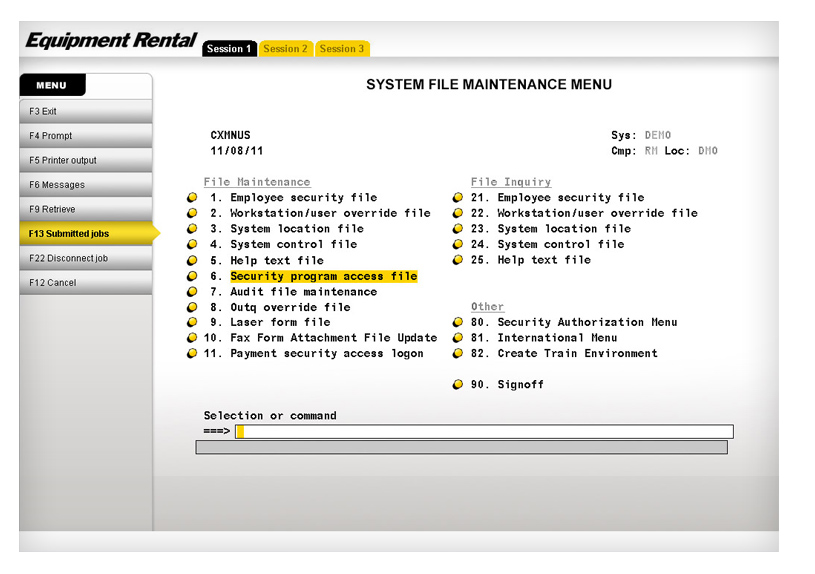
Task: Click the 'Other' section heading
Action: [x=488, y=307]
